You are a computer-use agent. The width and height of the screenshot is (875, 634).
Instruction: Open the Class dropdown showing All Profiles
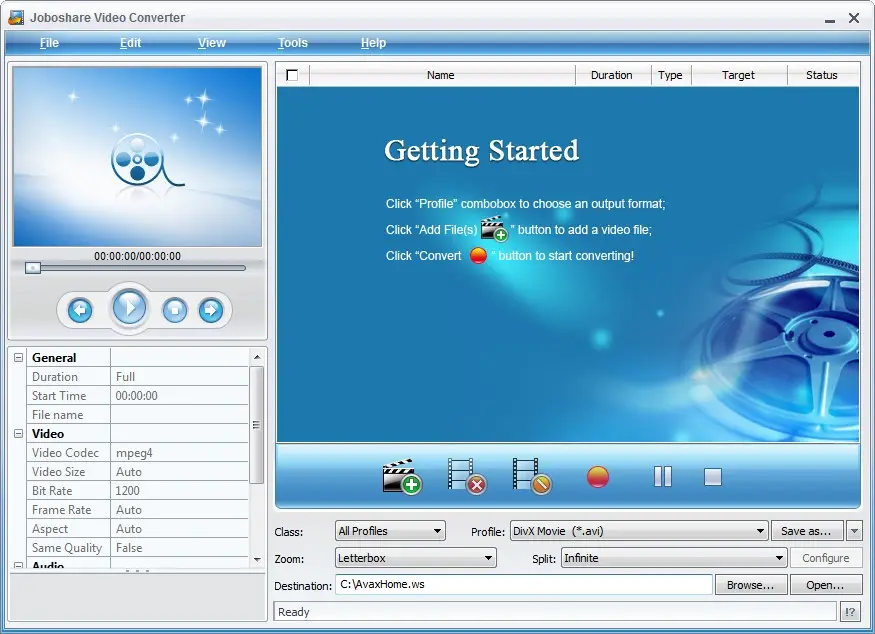pos(390,531)
